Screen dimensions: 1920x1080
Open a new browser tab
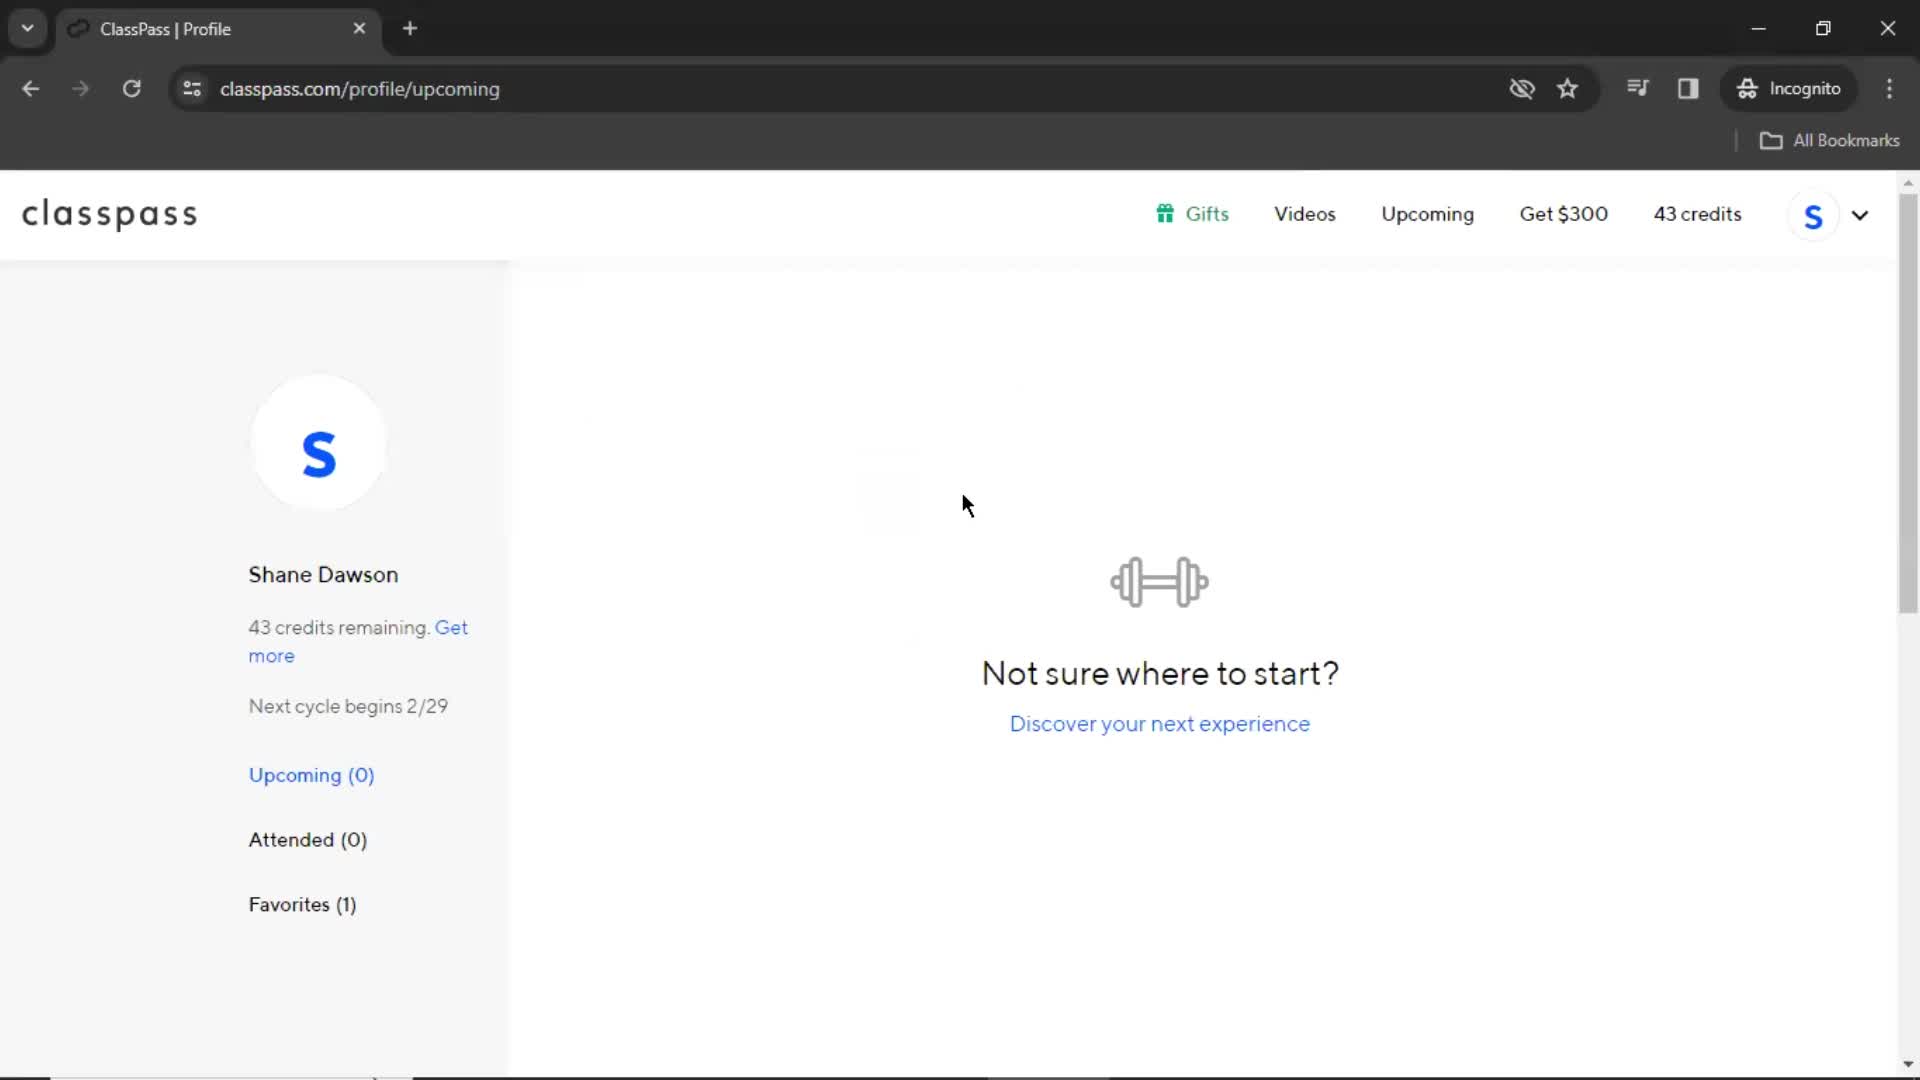pyautogui.click(x=410, y=29)
